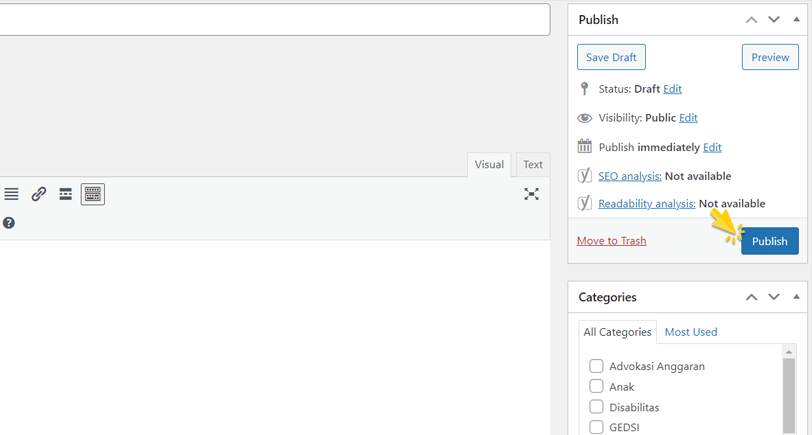The height and width of the screenshot is (435, 812).
Task: Check the Anak category checkbox
Action: 597,386
